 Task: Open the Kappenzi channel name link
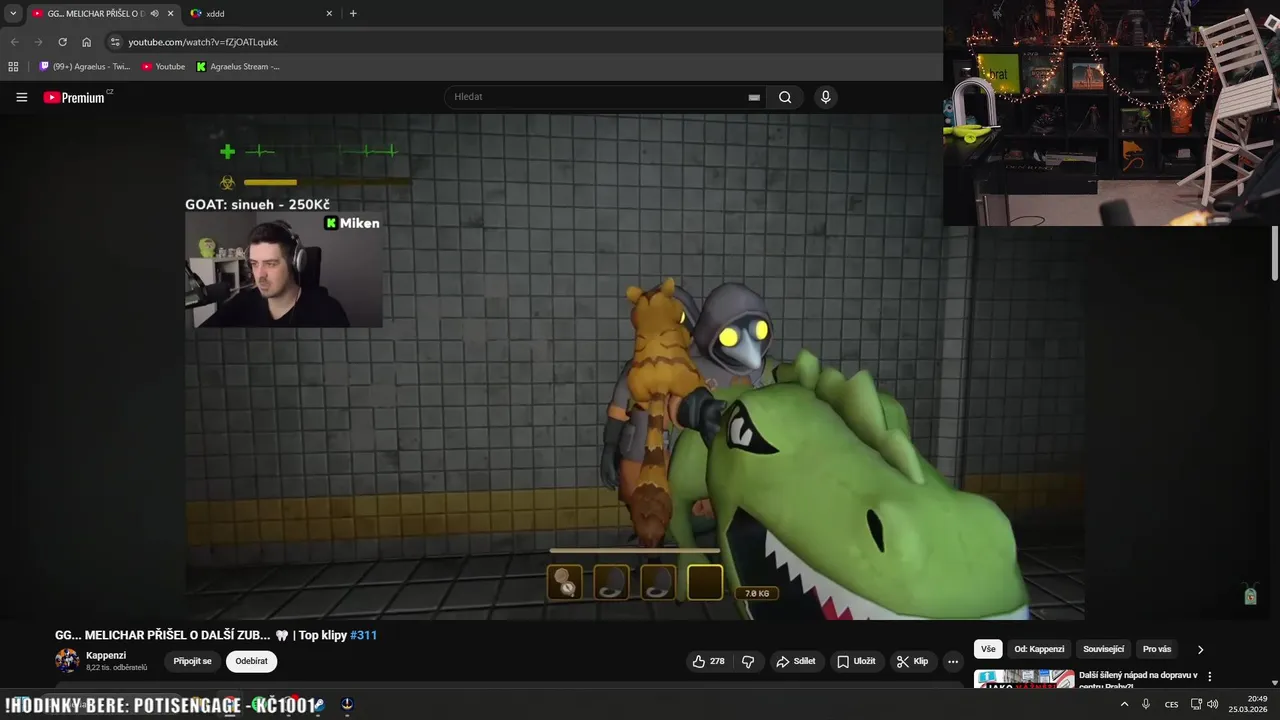click(x=106, y=655)
